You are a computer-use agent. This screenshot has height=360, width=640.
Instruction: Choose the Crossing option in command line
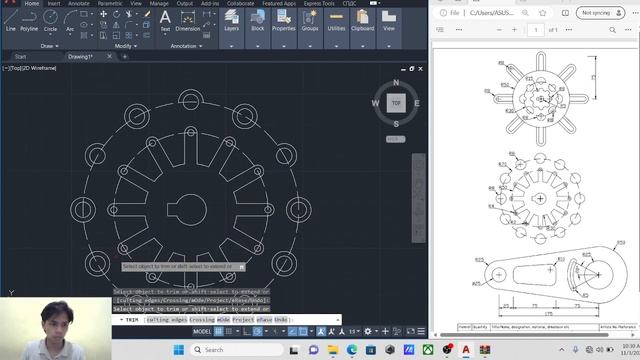202,320
